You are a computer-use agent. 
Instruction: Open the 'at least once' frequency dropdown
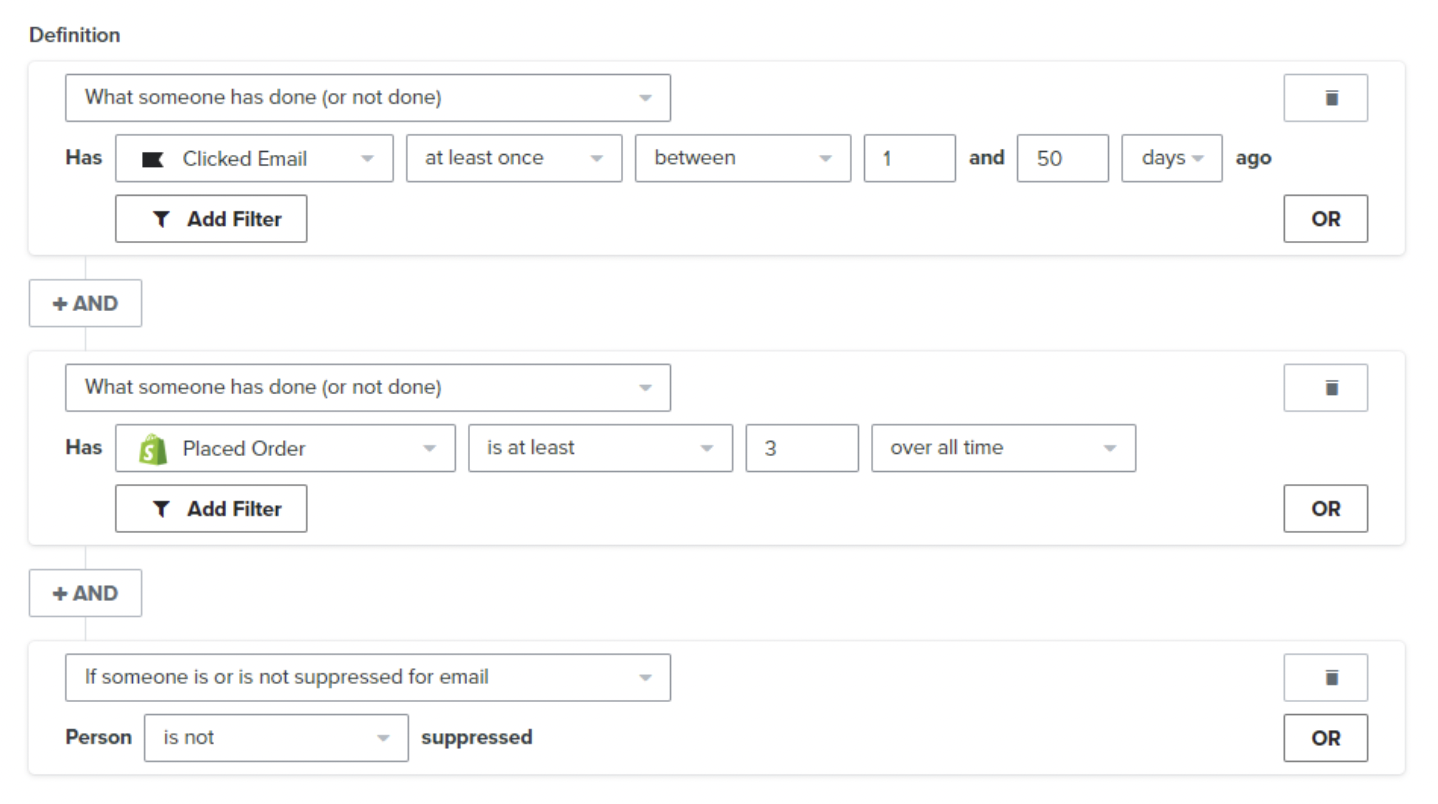click(x=514, y=158)
